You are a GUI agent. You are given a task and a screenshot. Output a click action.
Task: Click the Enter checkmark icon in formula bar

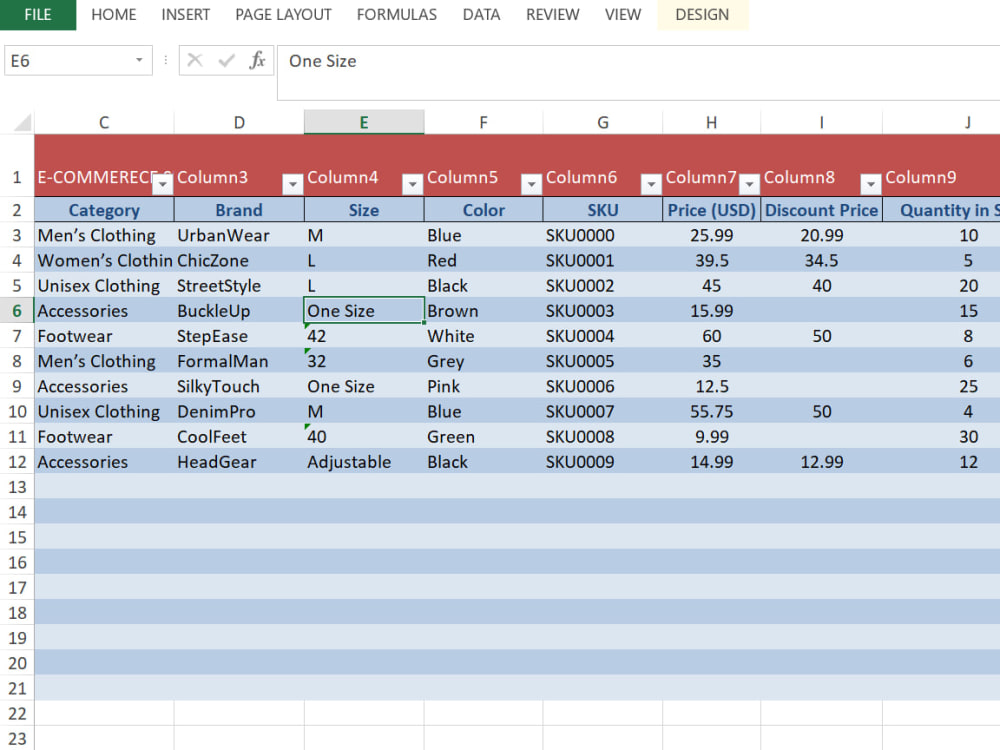point(226,61)
